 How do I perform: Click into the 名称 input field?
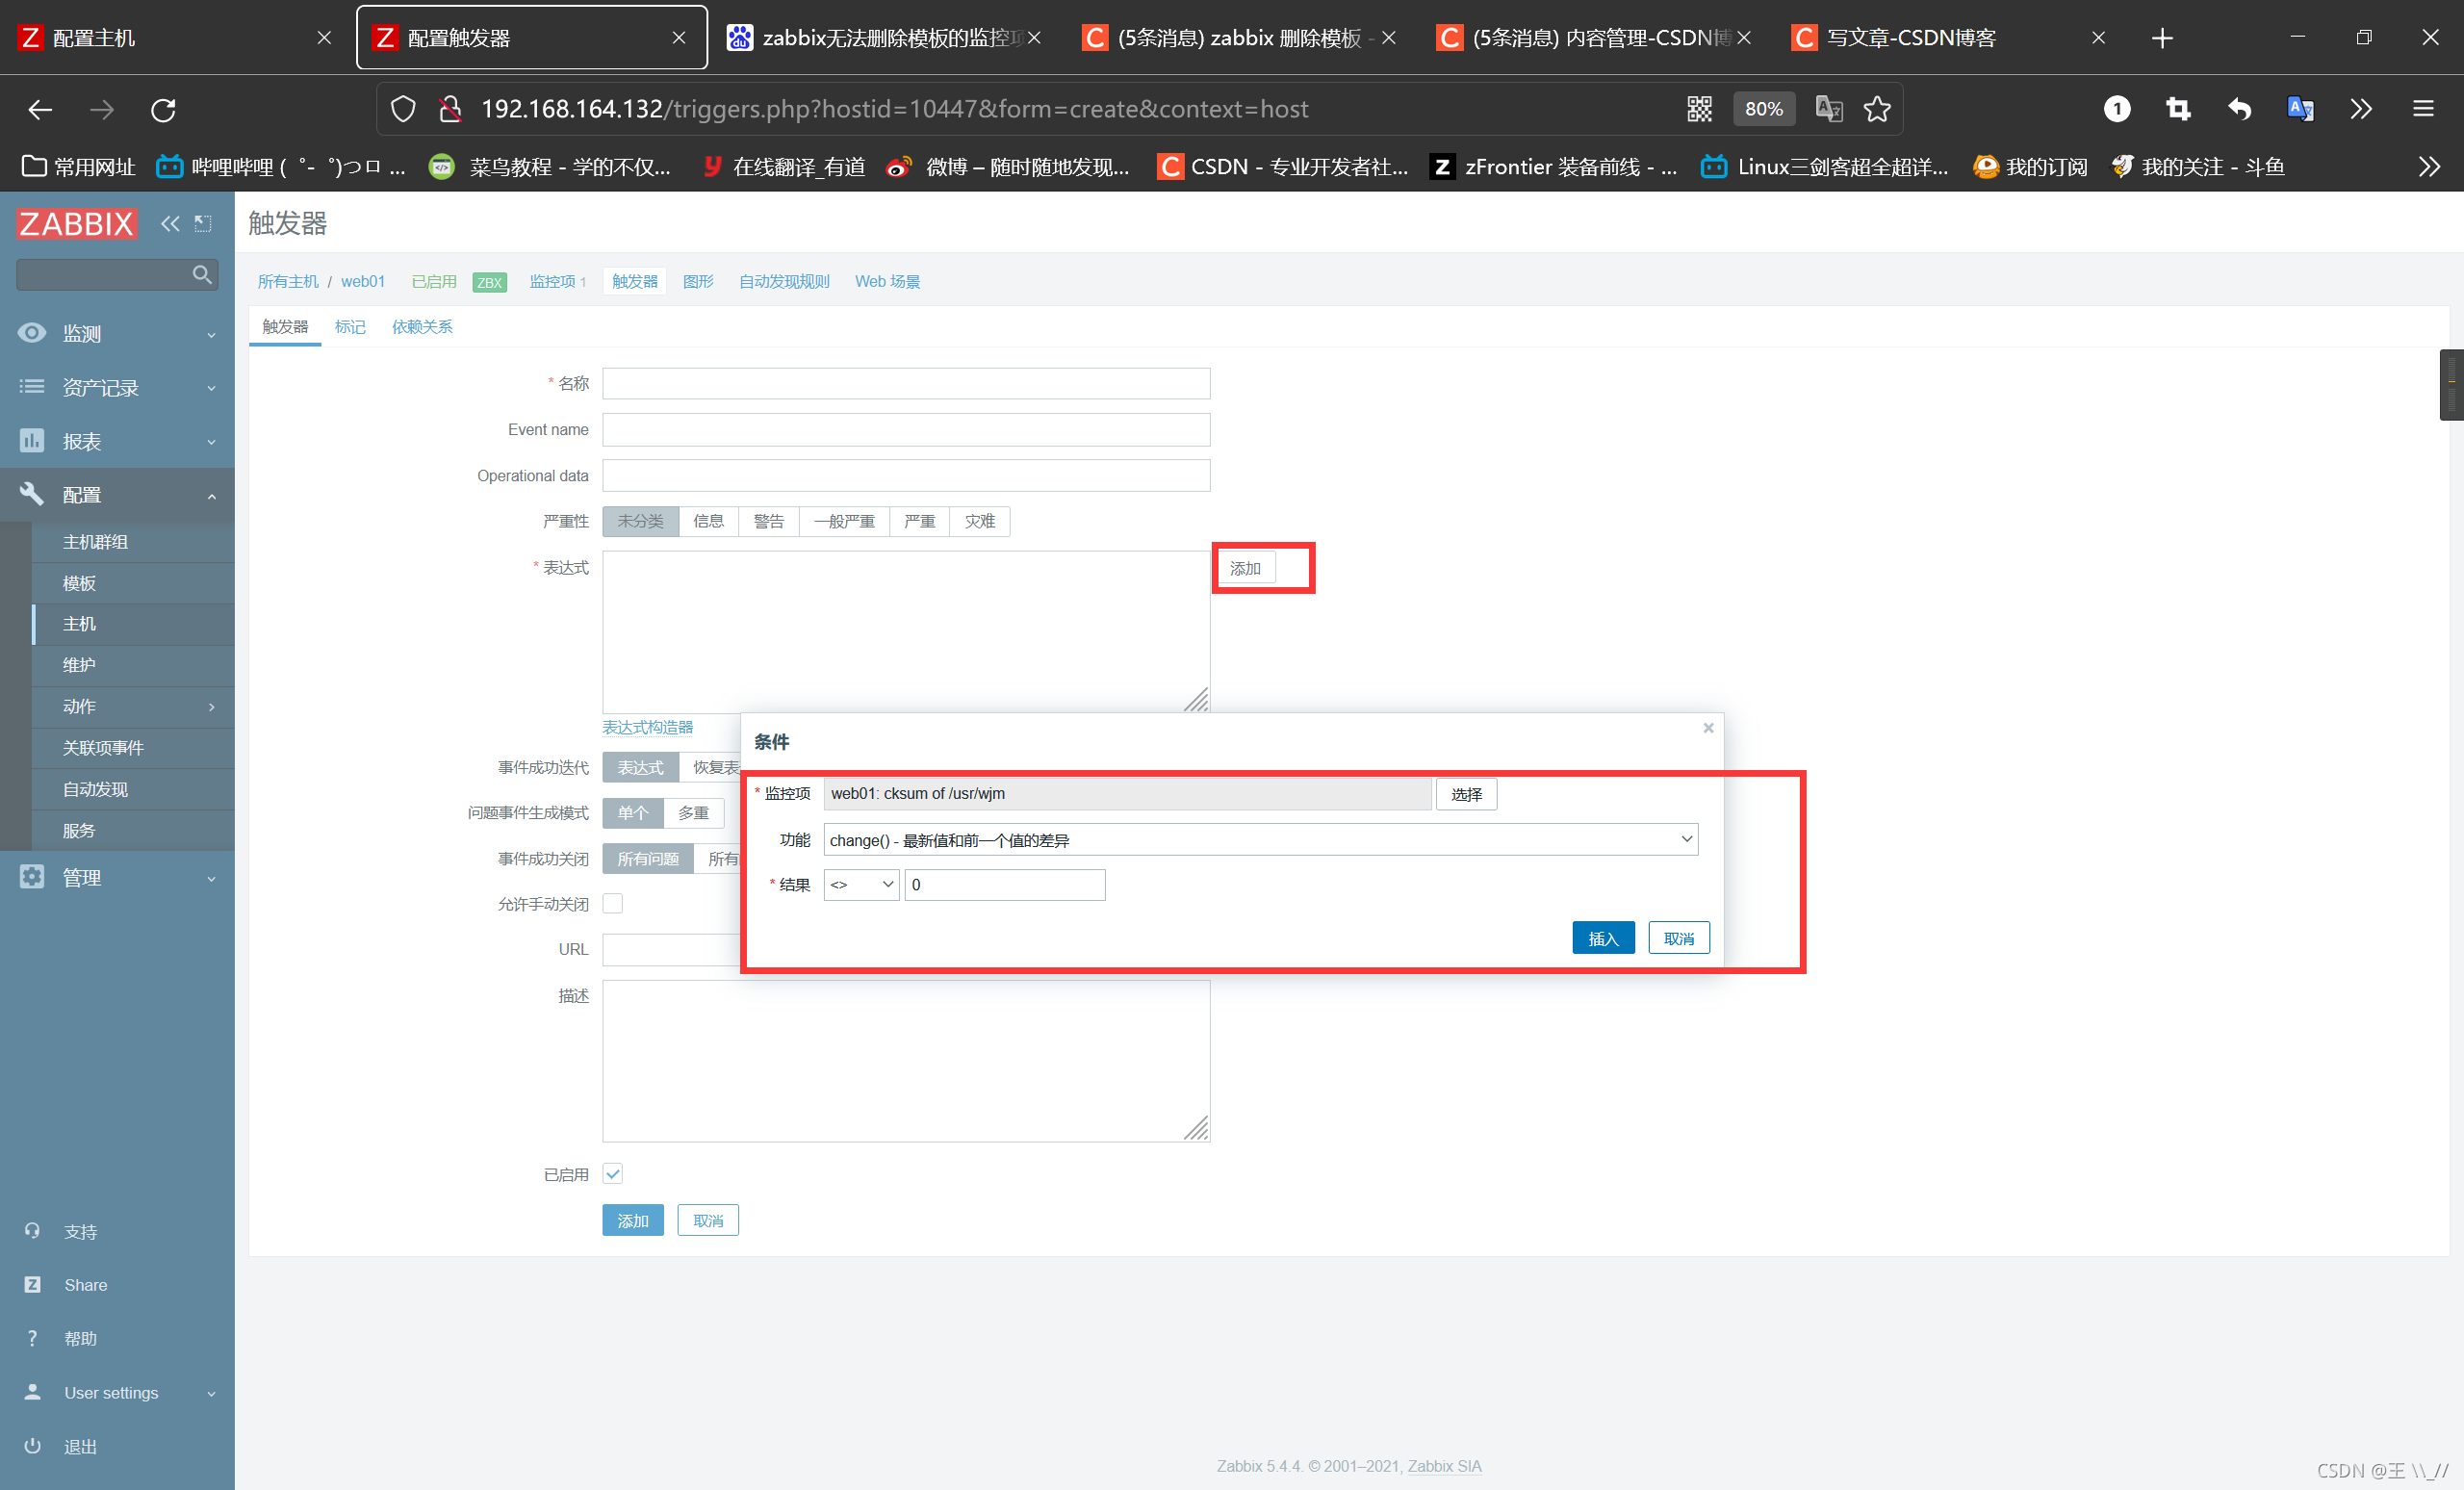pyautogui.click(x=905, y=384)
